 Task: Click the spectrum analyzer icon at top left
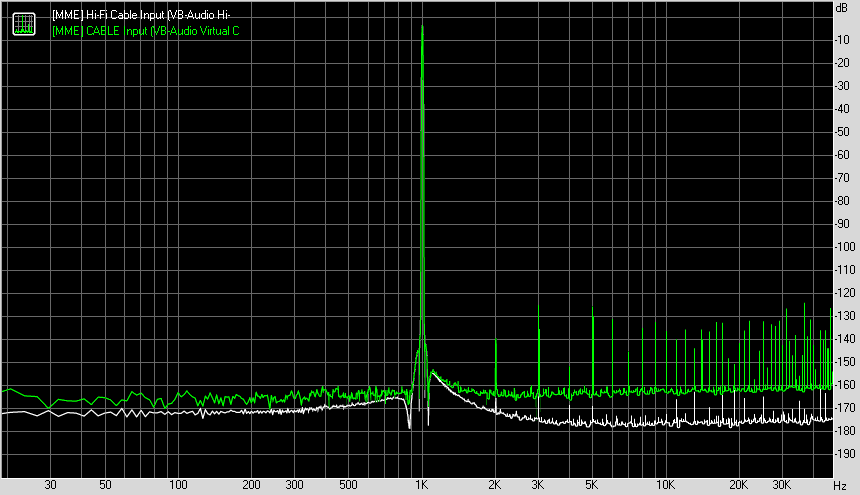(x=24, y=24)
